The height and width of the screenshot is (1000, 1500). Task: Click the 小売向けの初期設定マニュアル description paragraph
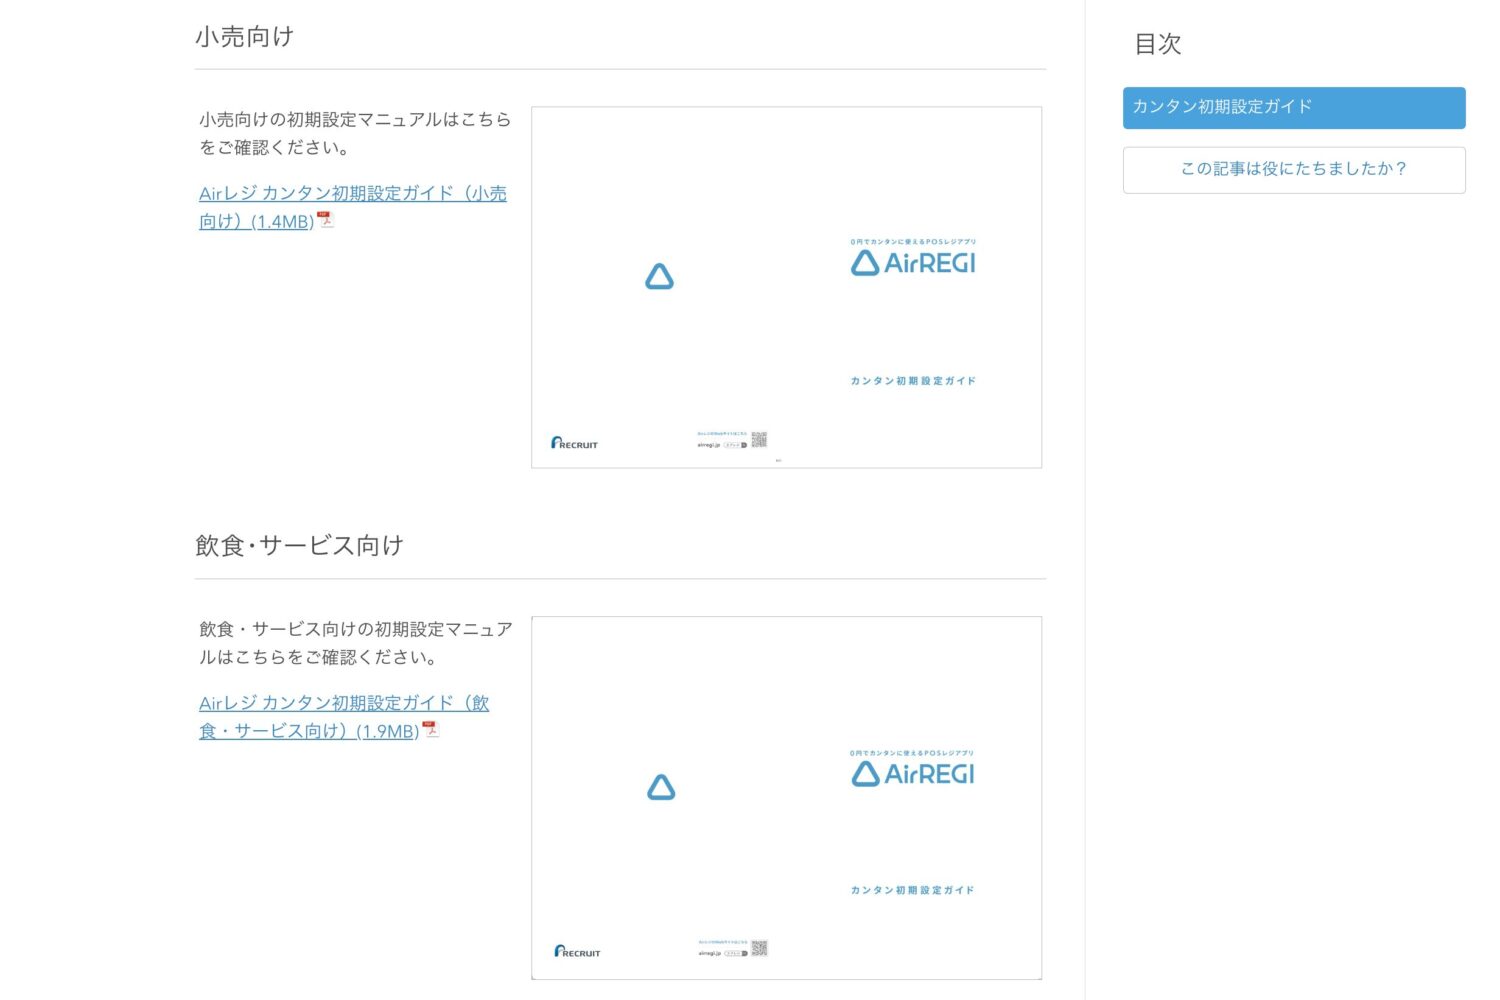pyautogui.click(x=354, y=133)
